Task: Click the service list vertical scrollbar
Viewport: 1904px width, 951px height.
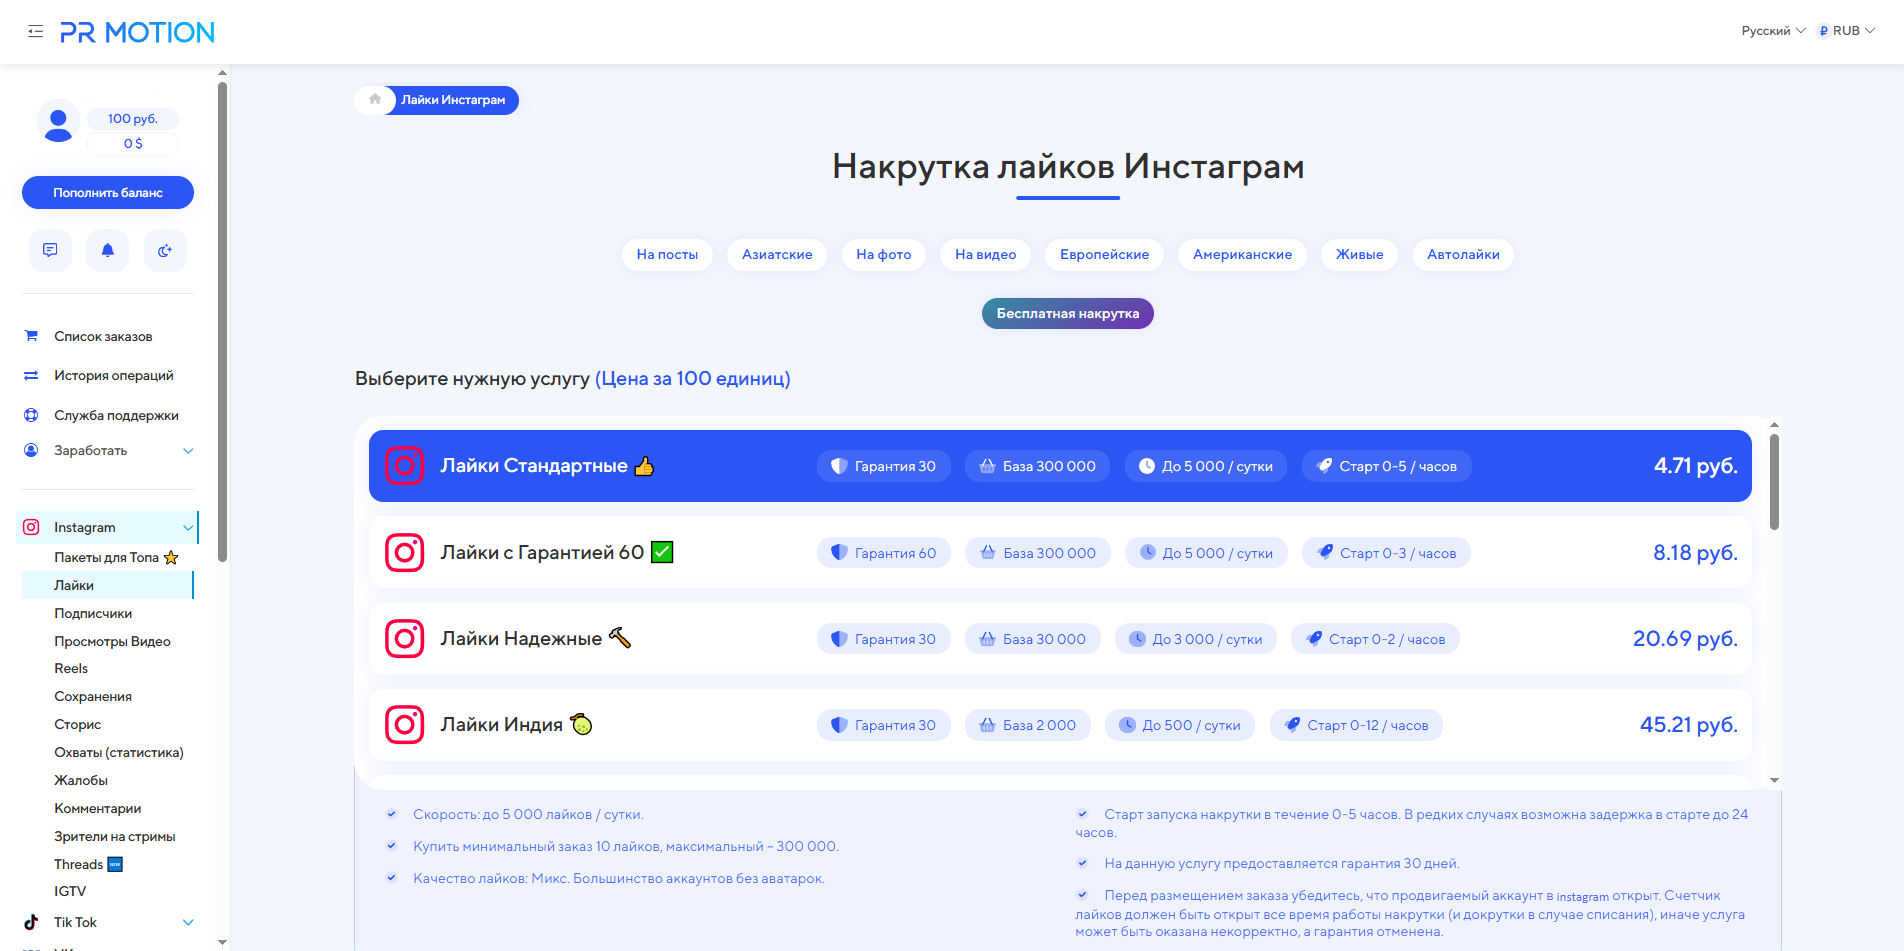Action: [1774, 480]
